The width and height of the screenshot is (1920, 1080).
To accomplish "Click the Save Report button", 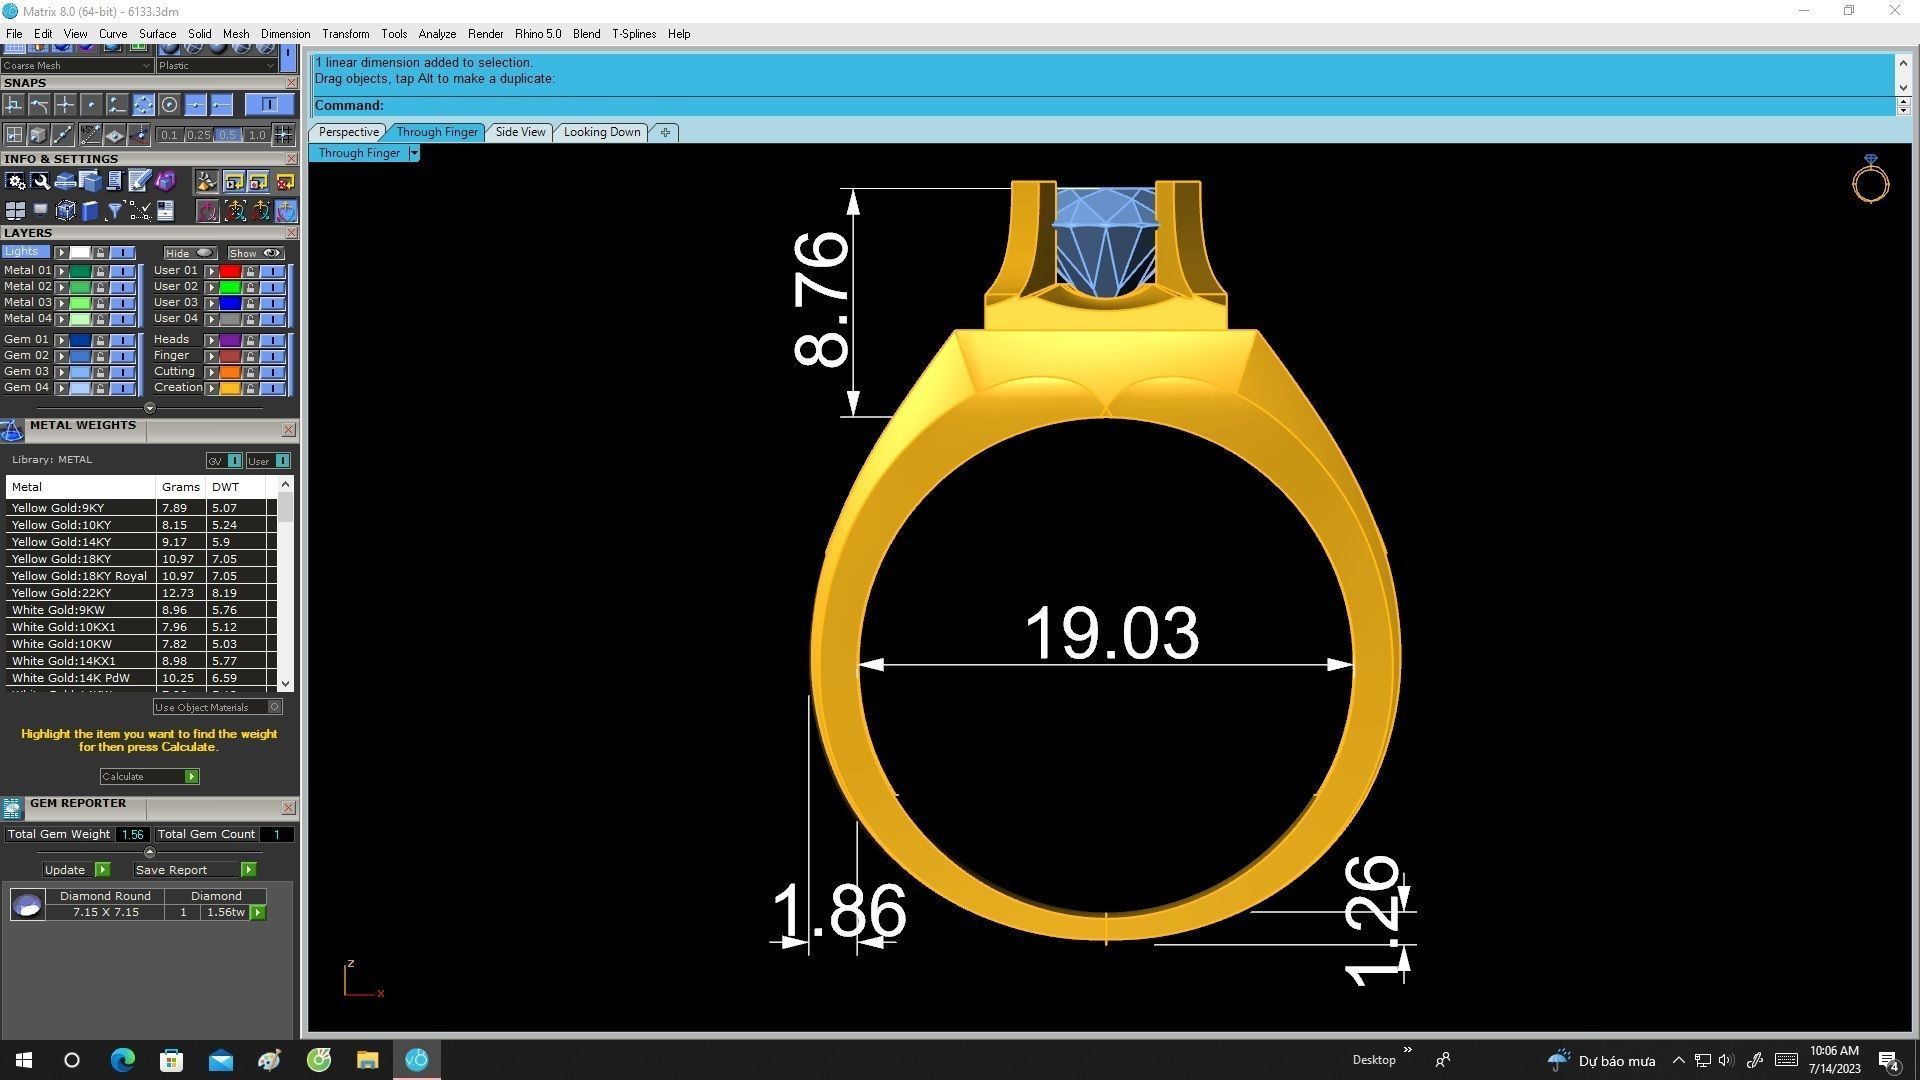I will coord(195,870).
